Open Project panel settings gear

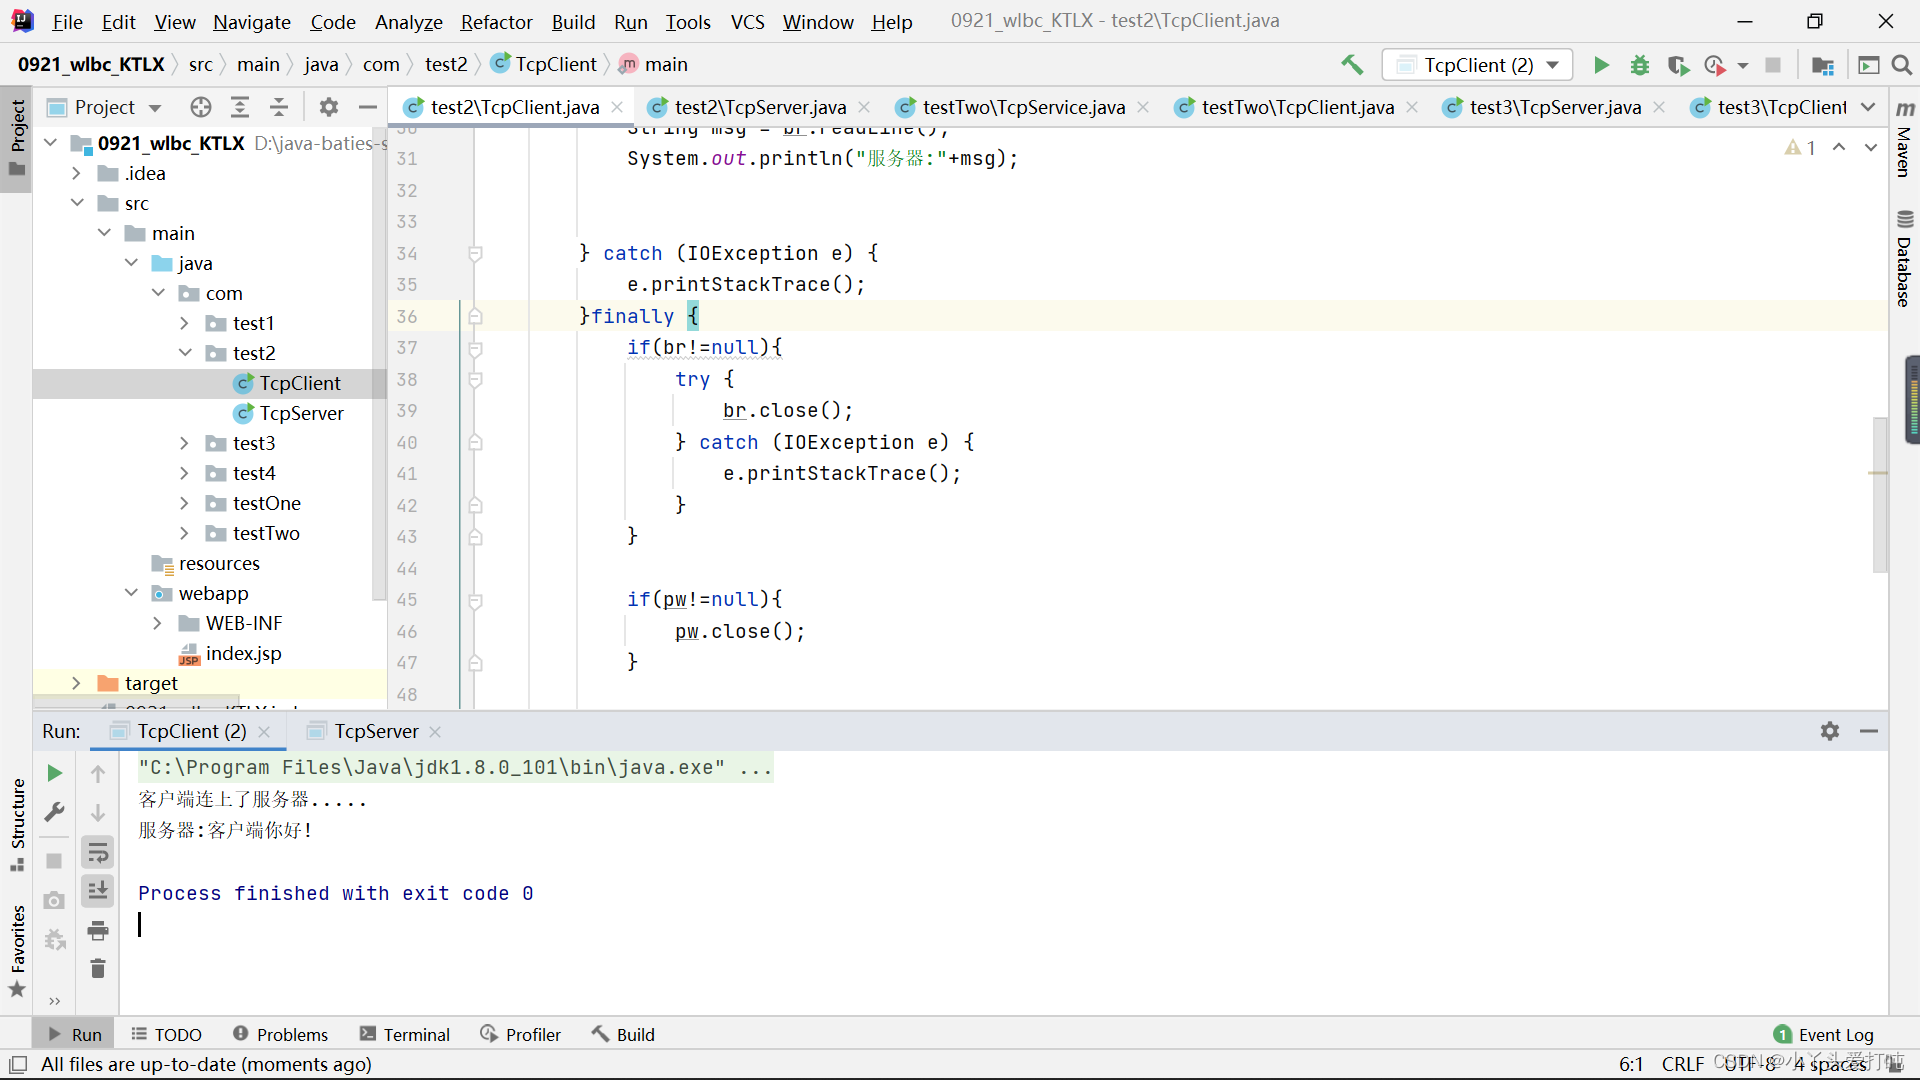coord(329,107)
